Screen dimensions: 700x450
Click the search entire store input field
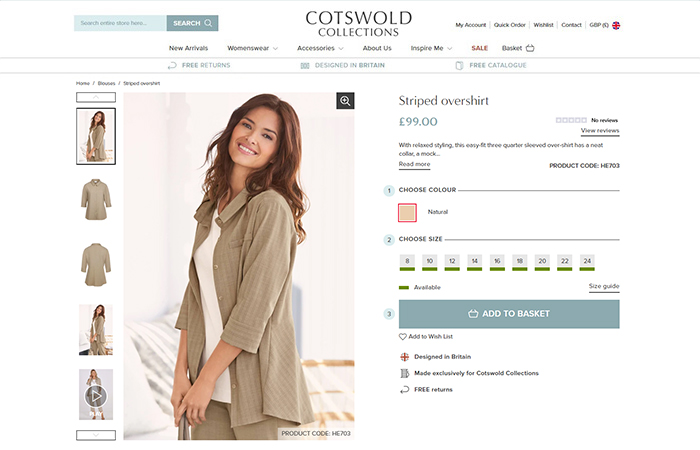coord(120,23)
